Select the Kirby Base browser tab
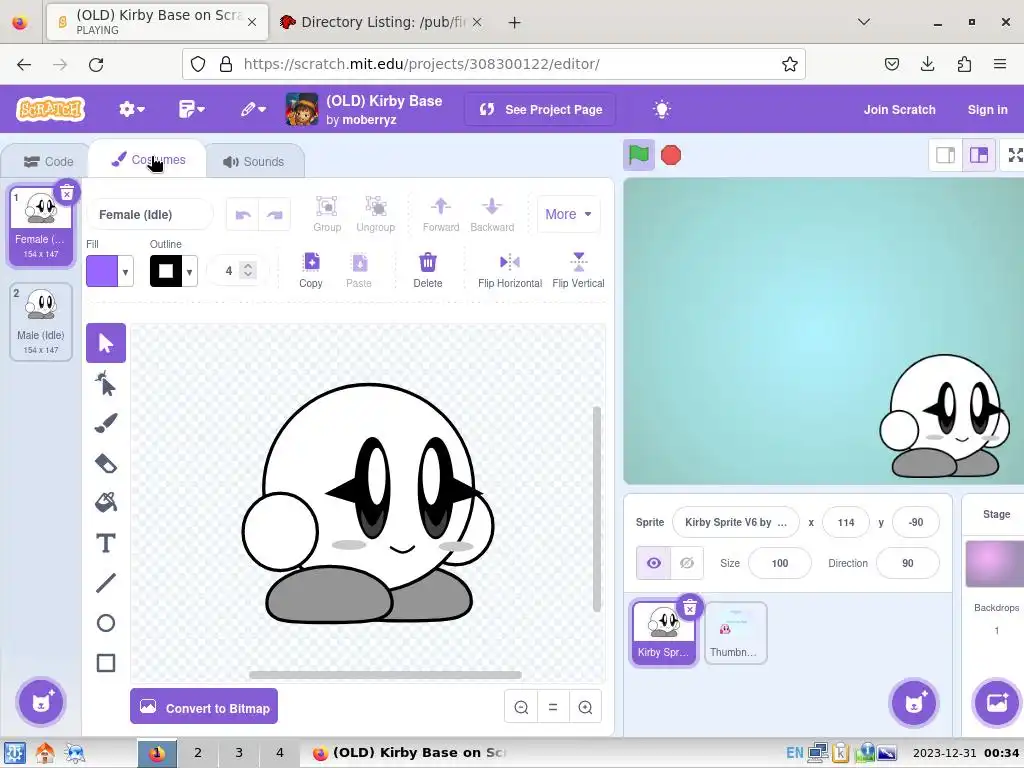 coord(157,22)
